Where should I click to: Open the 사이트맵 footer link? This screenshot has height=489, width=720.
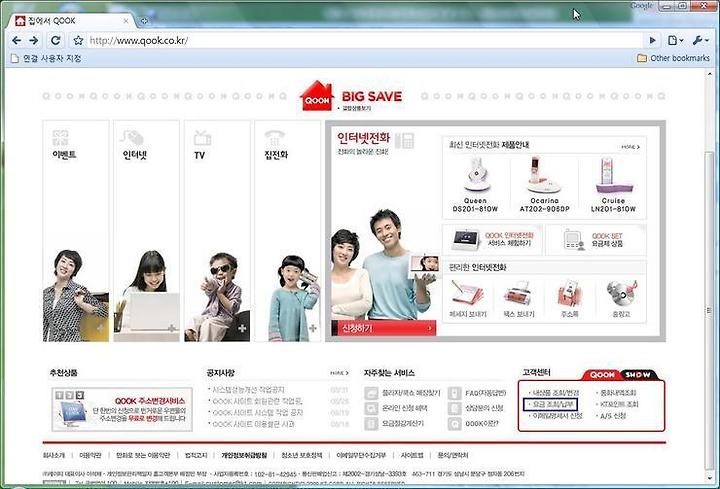(412, 455)
